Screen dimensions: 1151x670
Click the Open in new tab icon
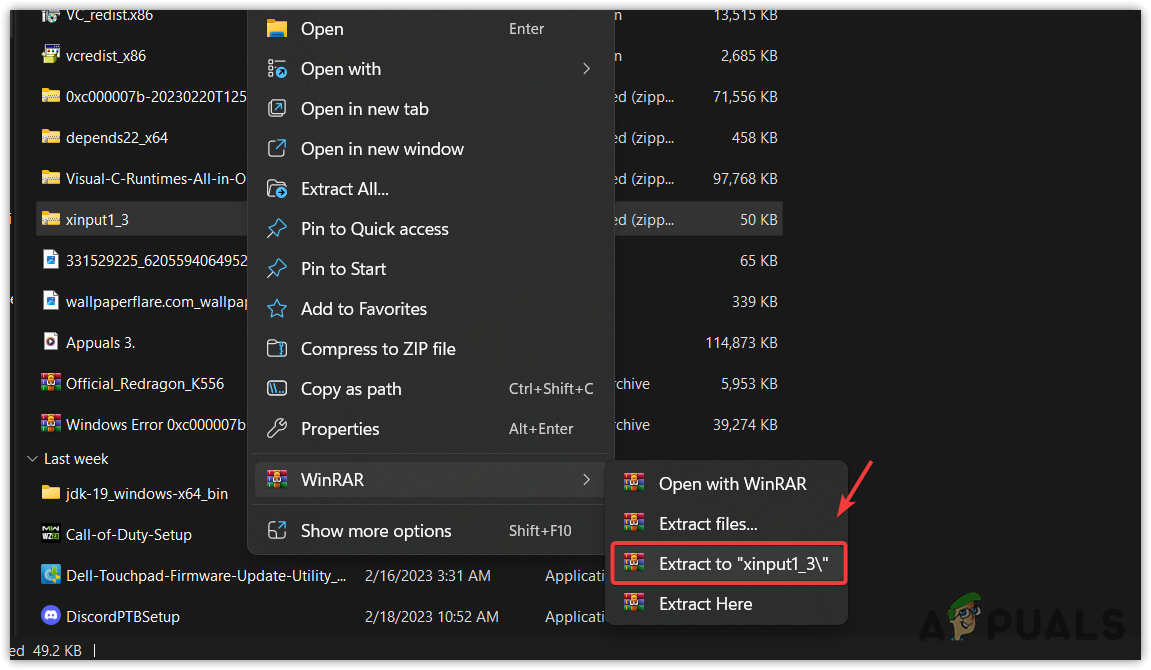pos(276,108)
